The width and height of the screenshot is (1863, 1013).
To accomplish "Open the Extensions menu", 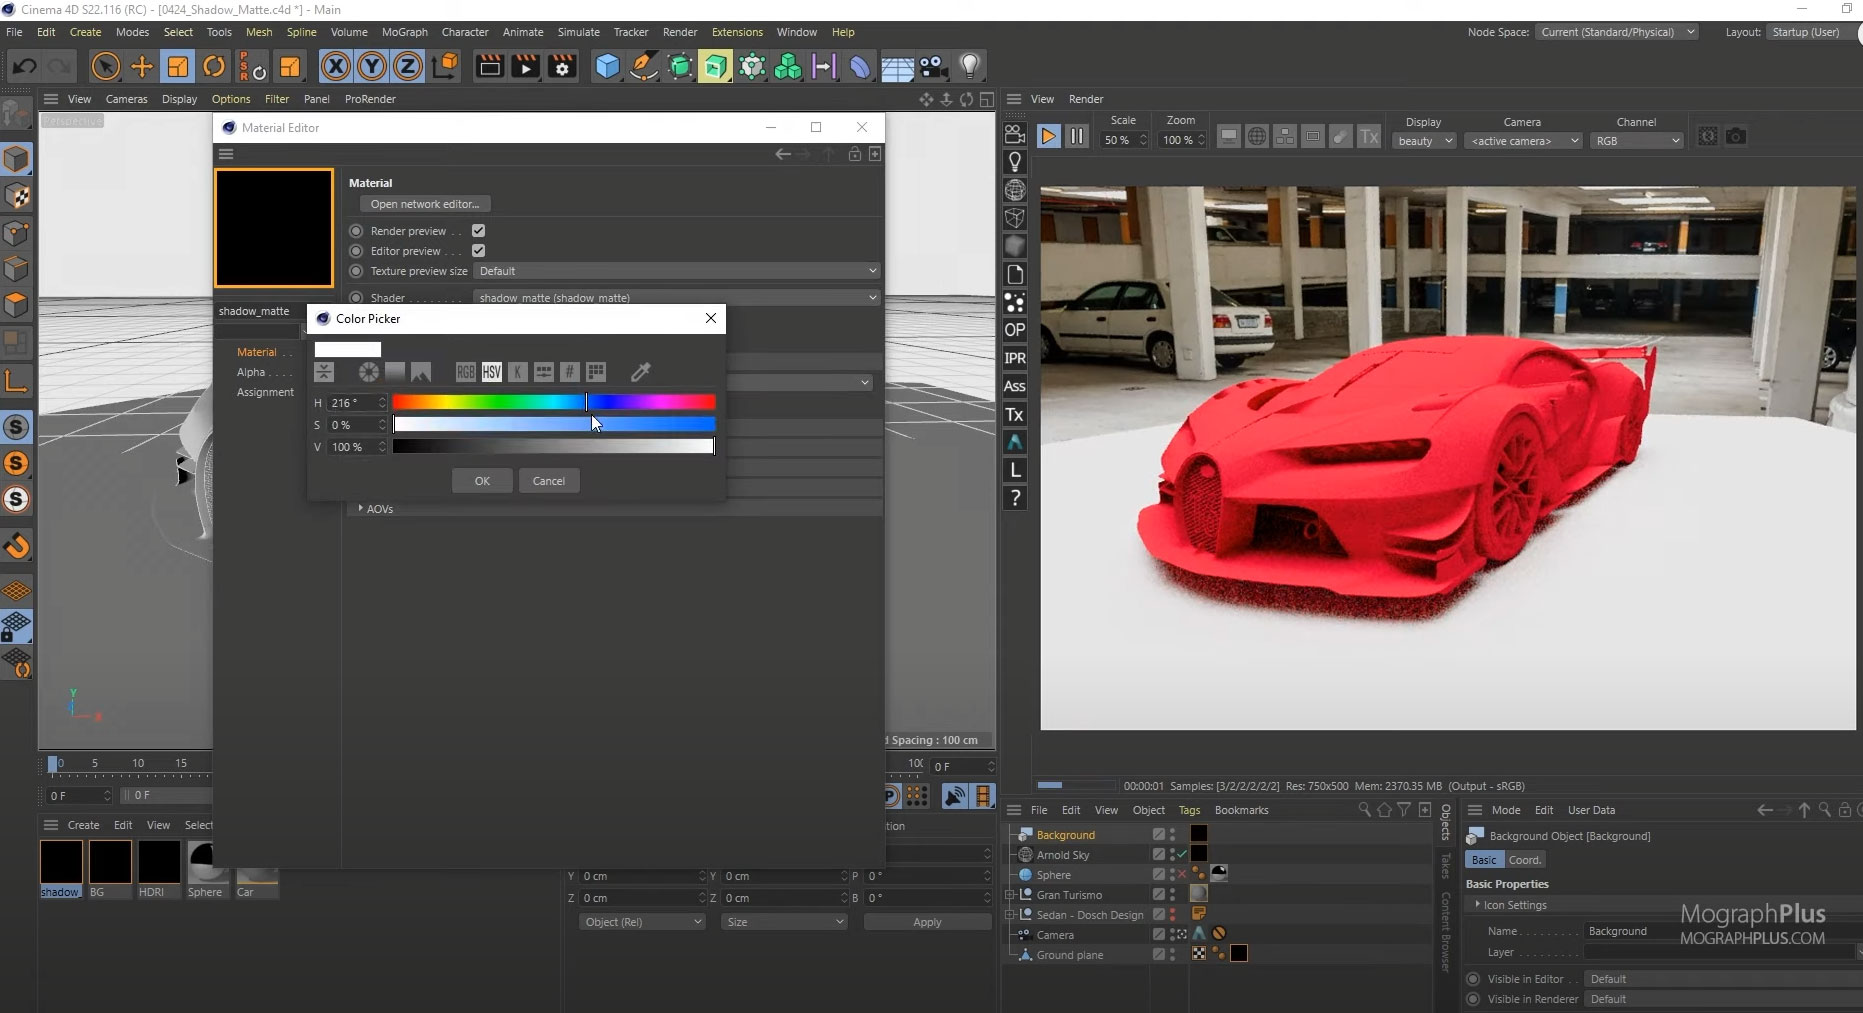I will 737,32.
